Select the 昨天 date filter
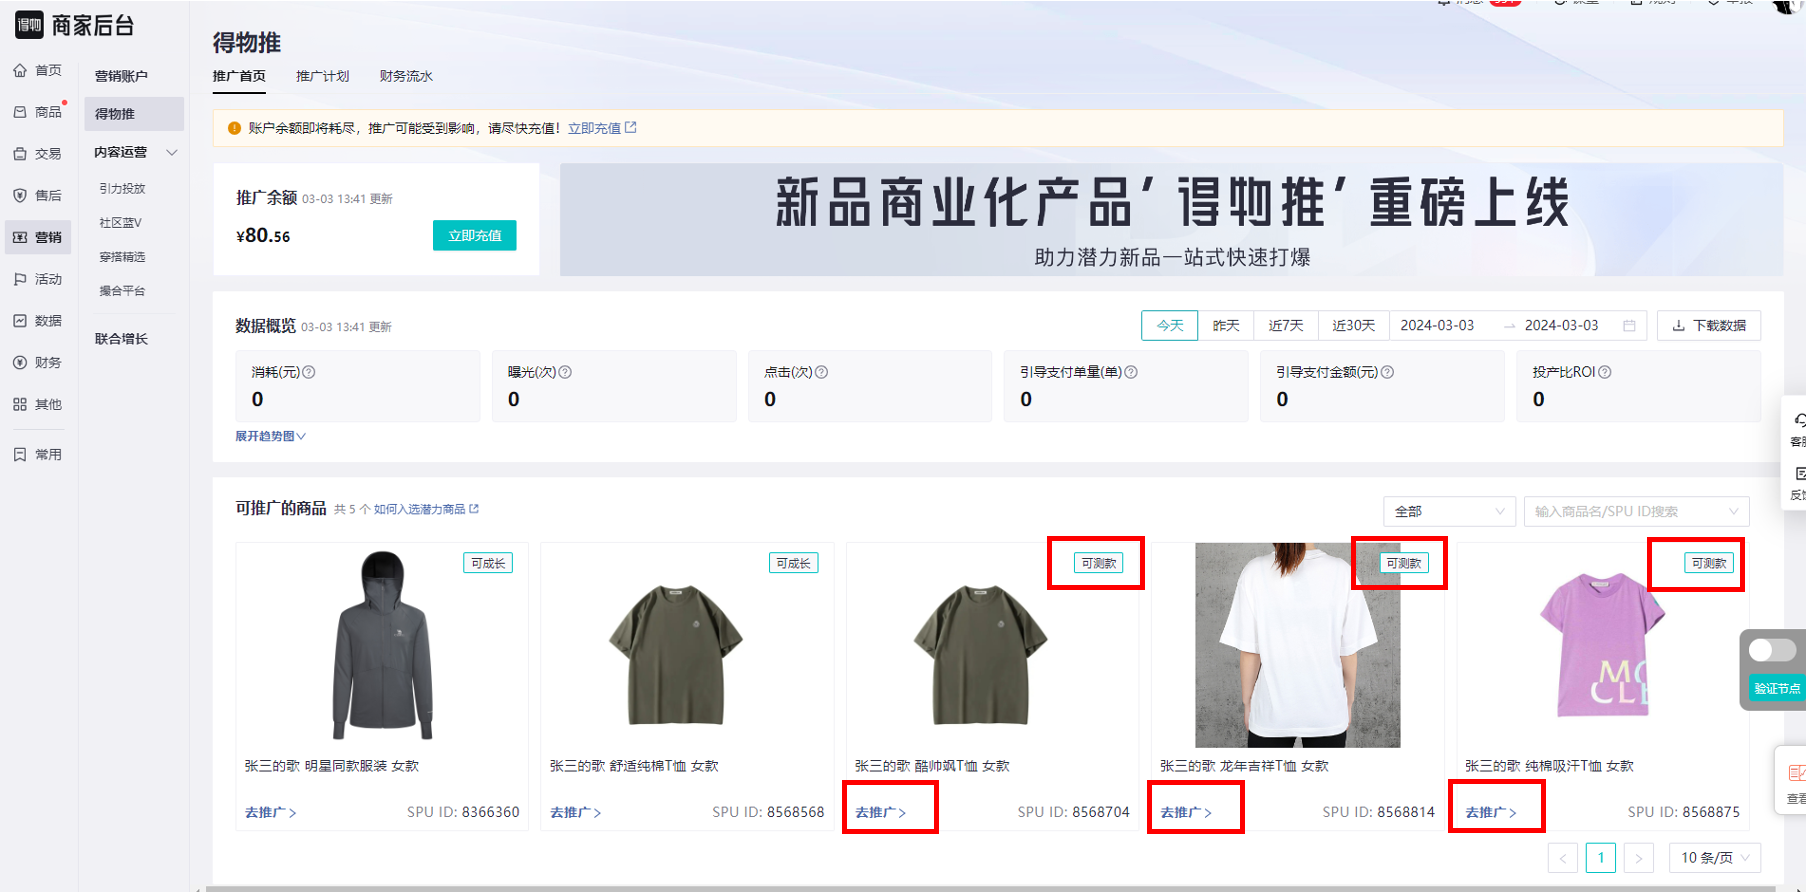The width and height of the screenshot is (1806, 892). (1226, 326)
